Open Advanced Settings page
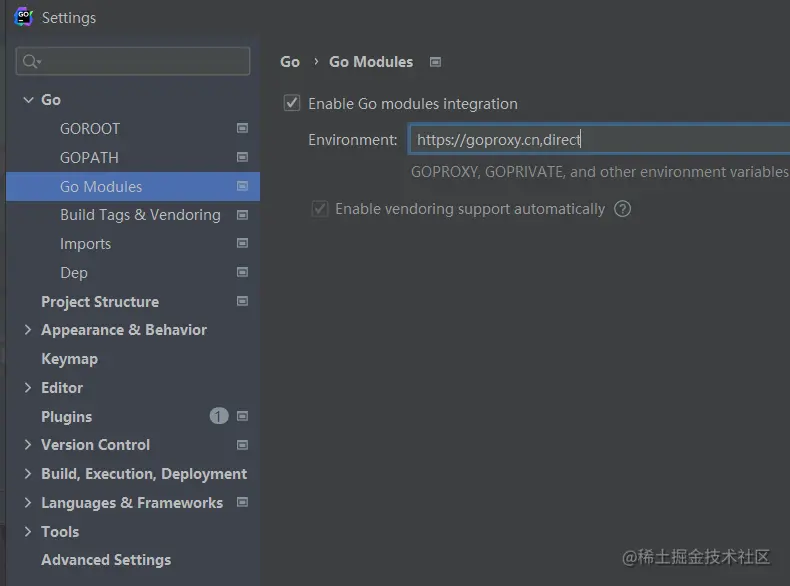The width and height of the screenshot is (790, 586). click(x=106, y=560)
